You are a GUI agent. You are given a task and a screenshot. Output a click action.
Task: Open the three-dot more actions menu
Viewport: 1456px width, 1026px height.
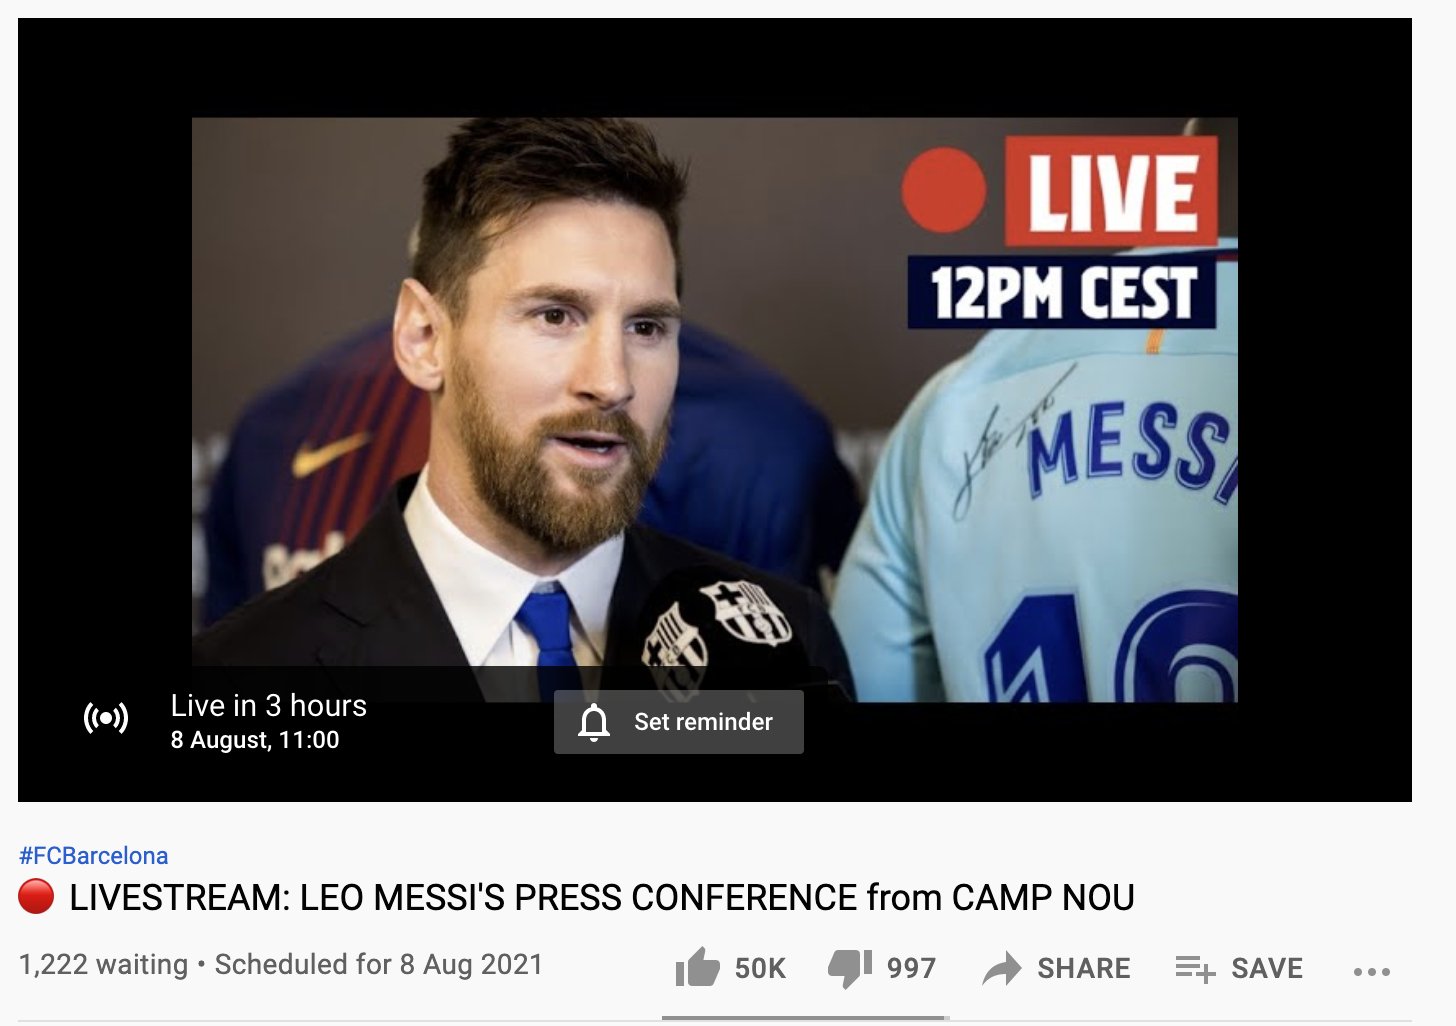point(1372,971)
